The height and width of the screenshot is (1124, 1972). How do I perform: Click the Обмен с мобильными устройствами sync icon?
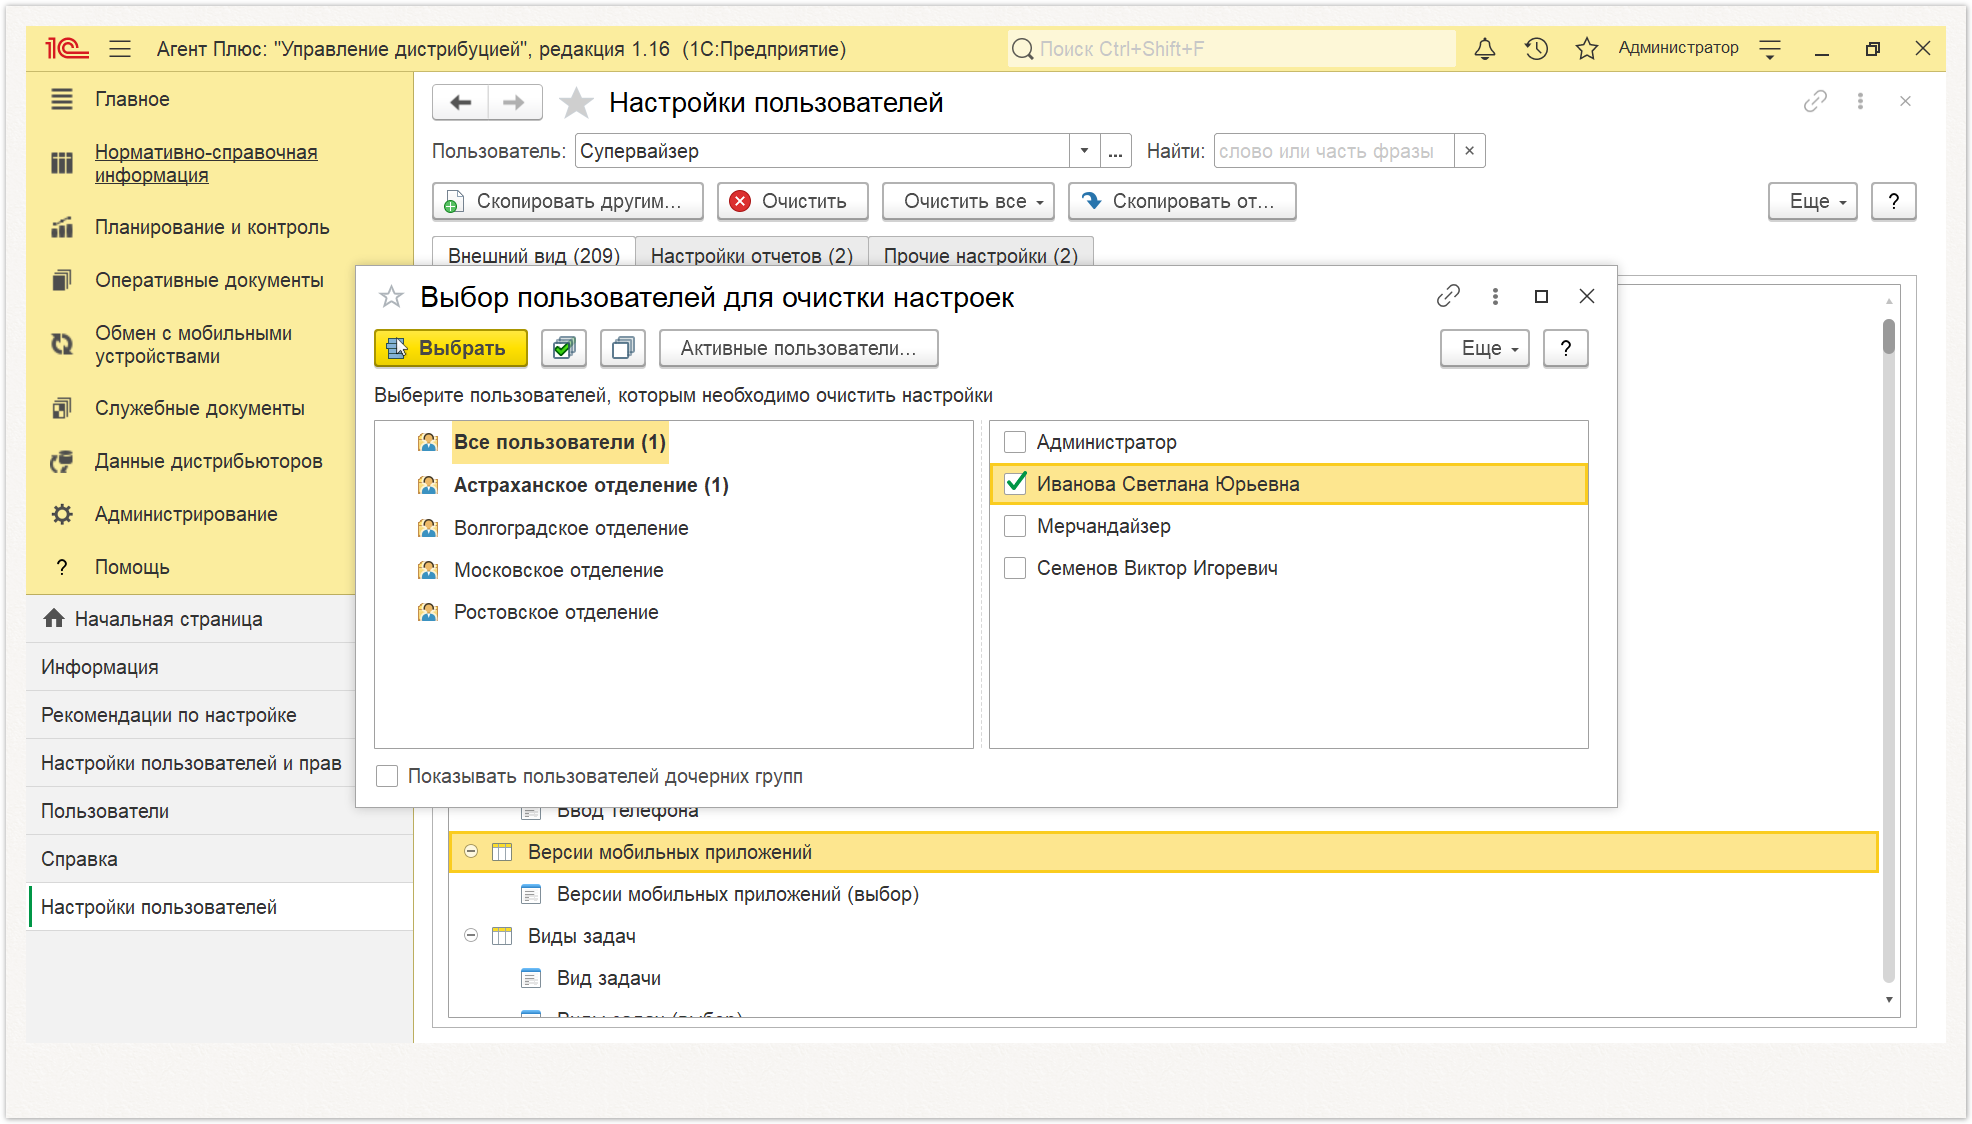(62, 344)
